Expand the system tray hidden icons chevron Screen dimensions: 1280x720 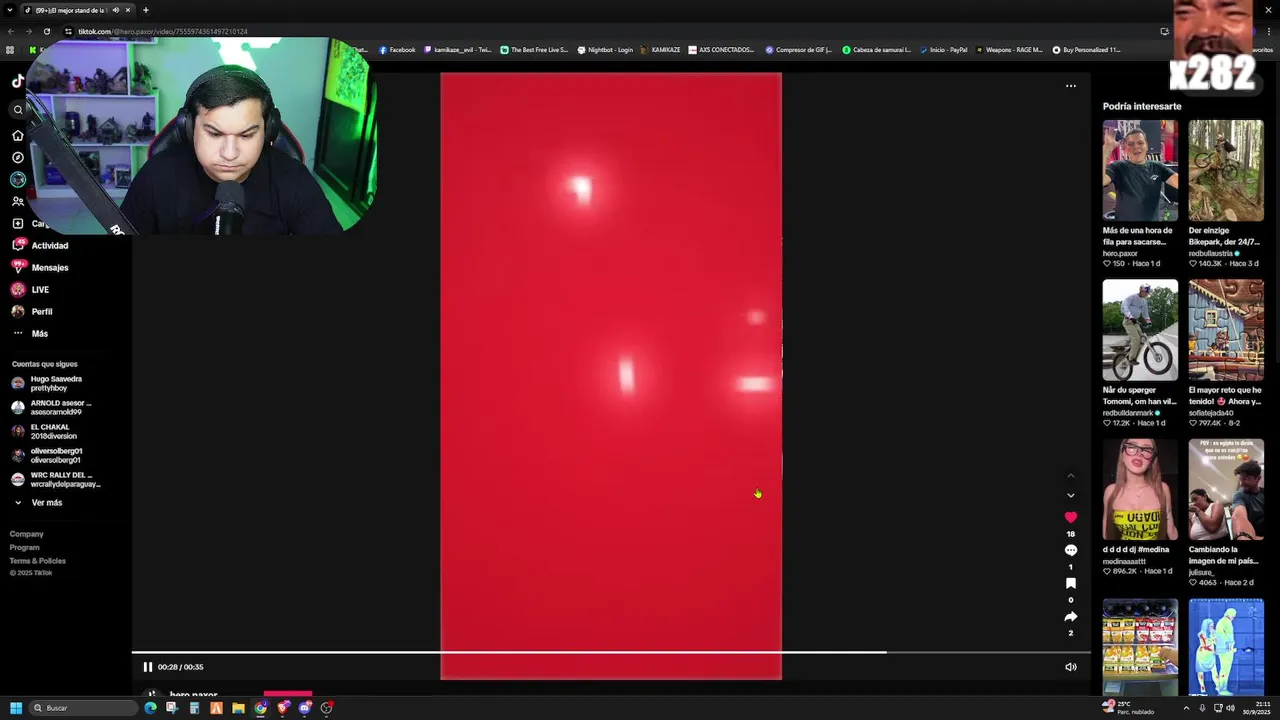click(1187, 708)
